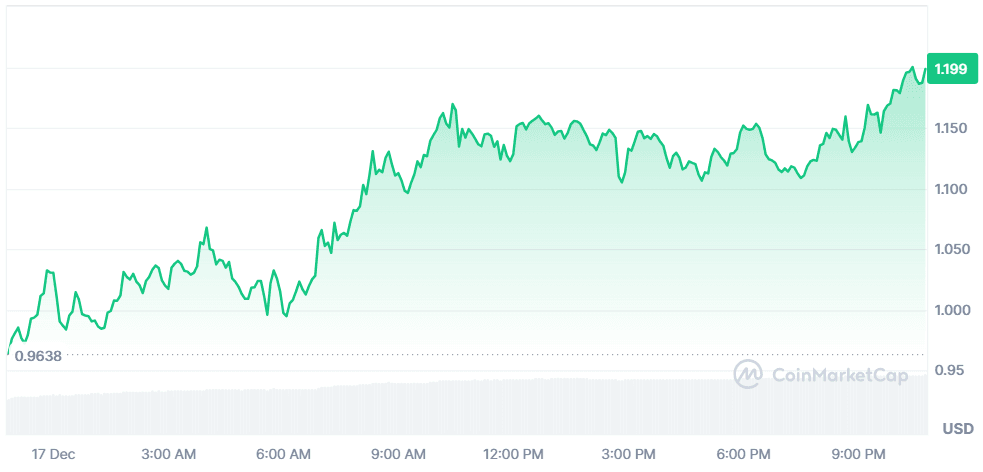
Task: Select the 3:00 PM axis label
Action: 631,454
